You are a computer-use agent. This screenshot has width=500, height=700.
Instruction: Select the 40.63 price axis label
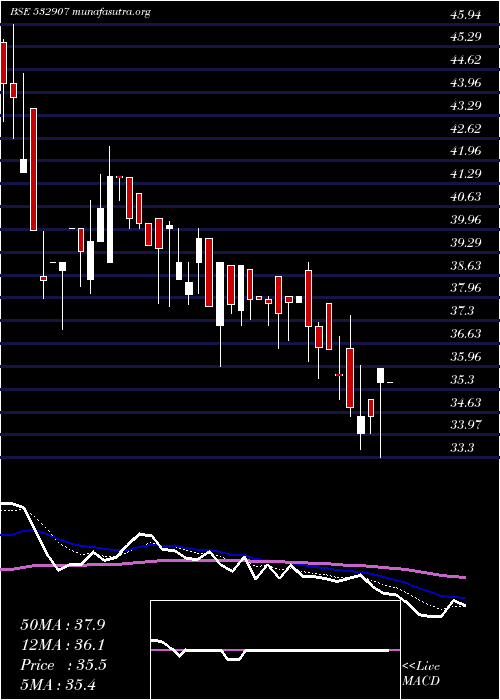(466, 196)
